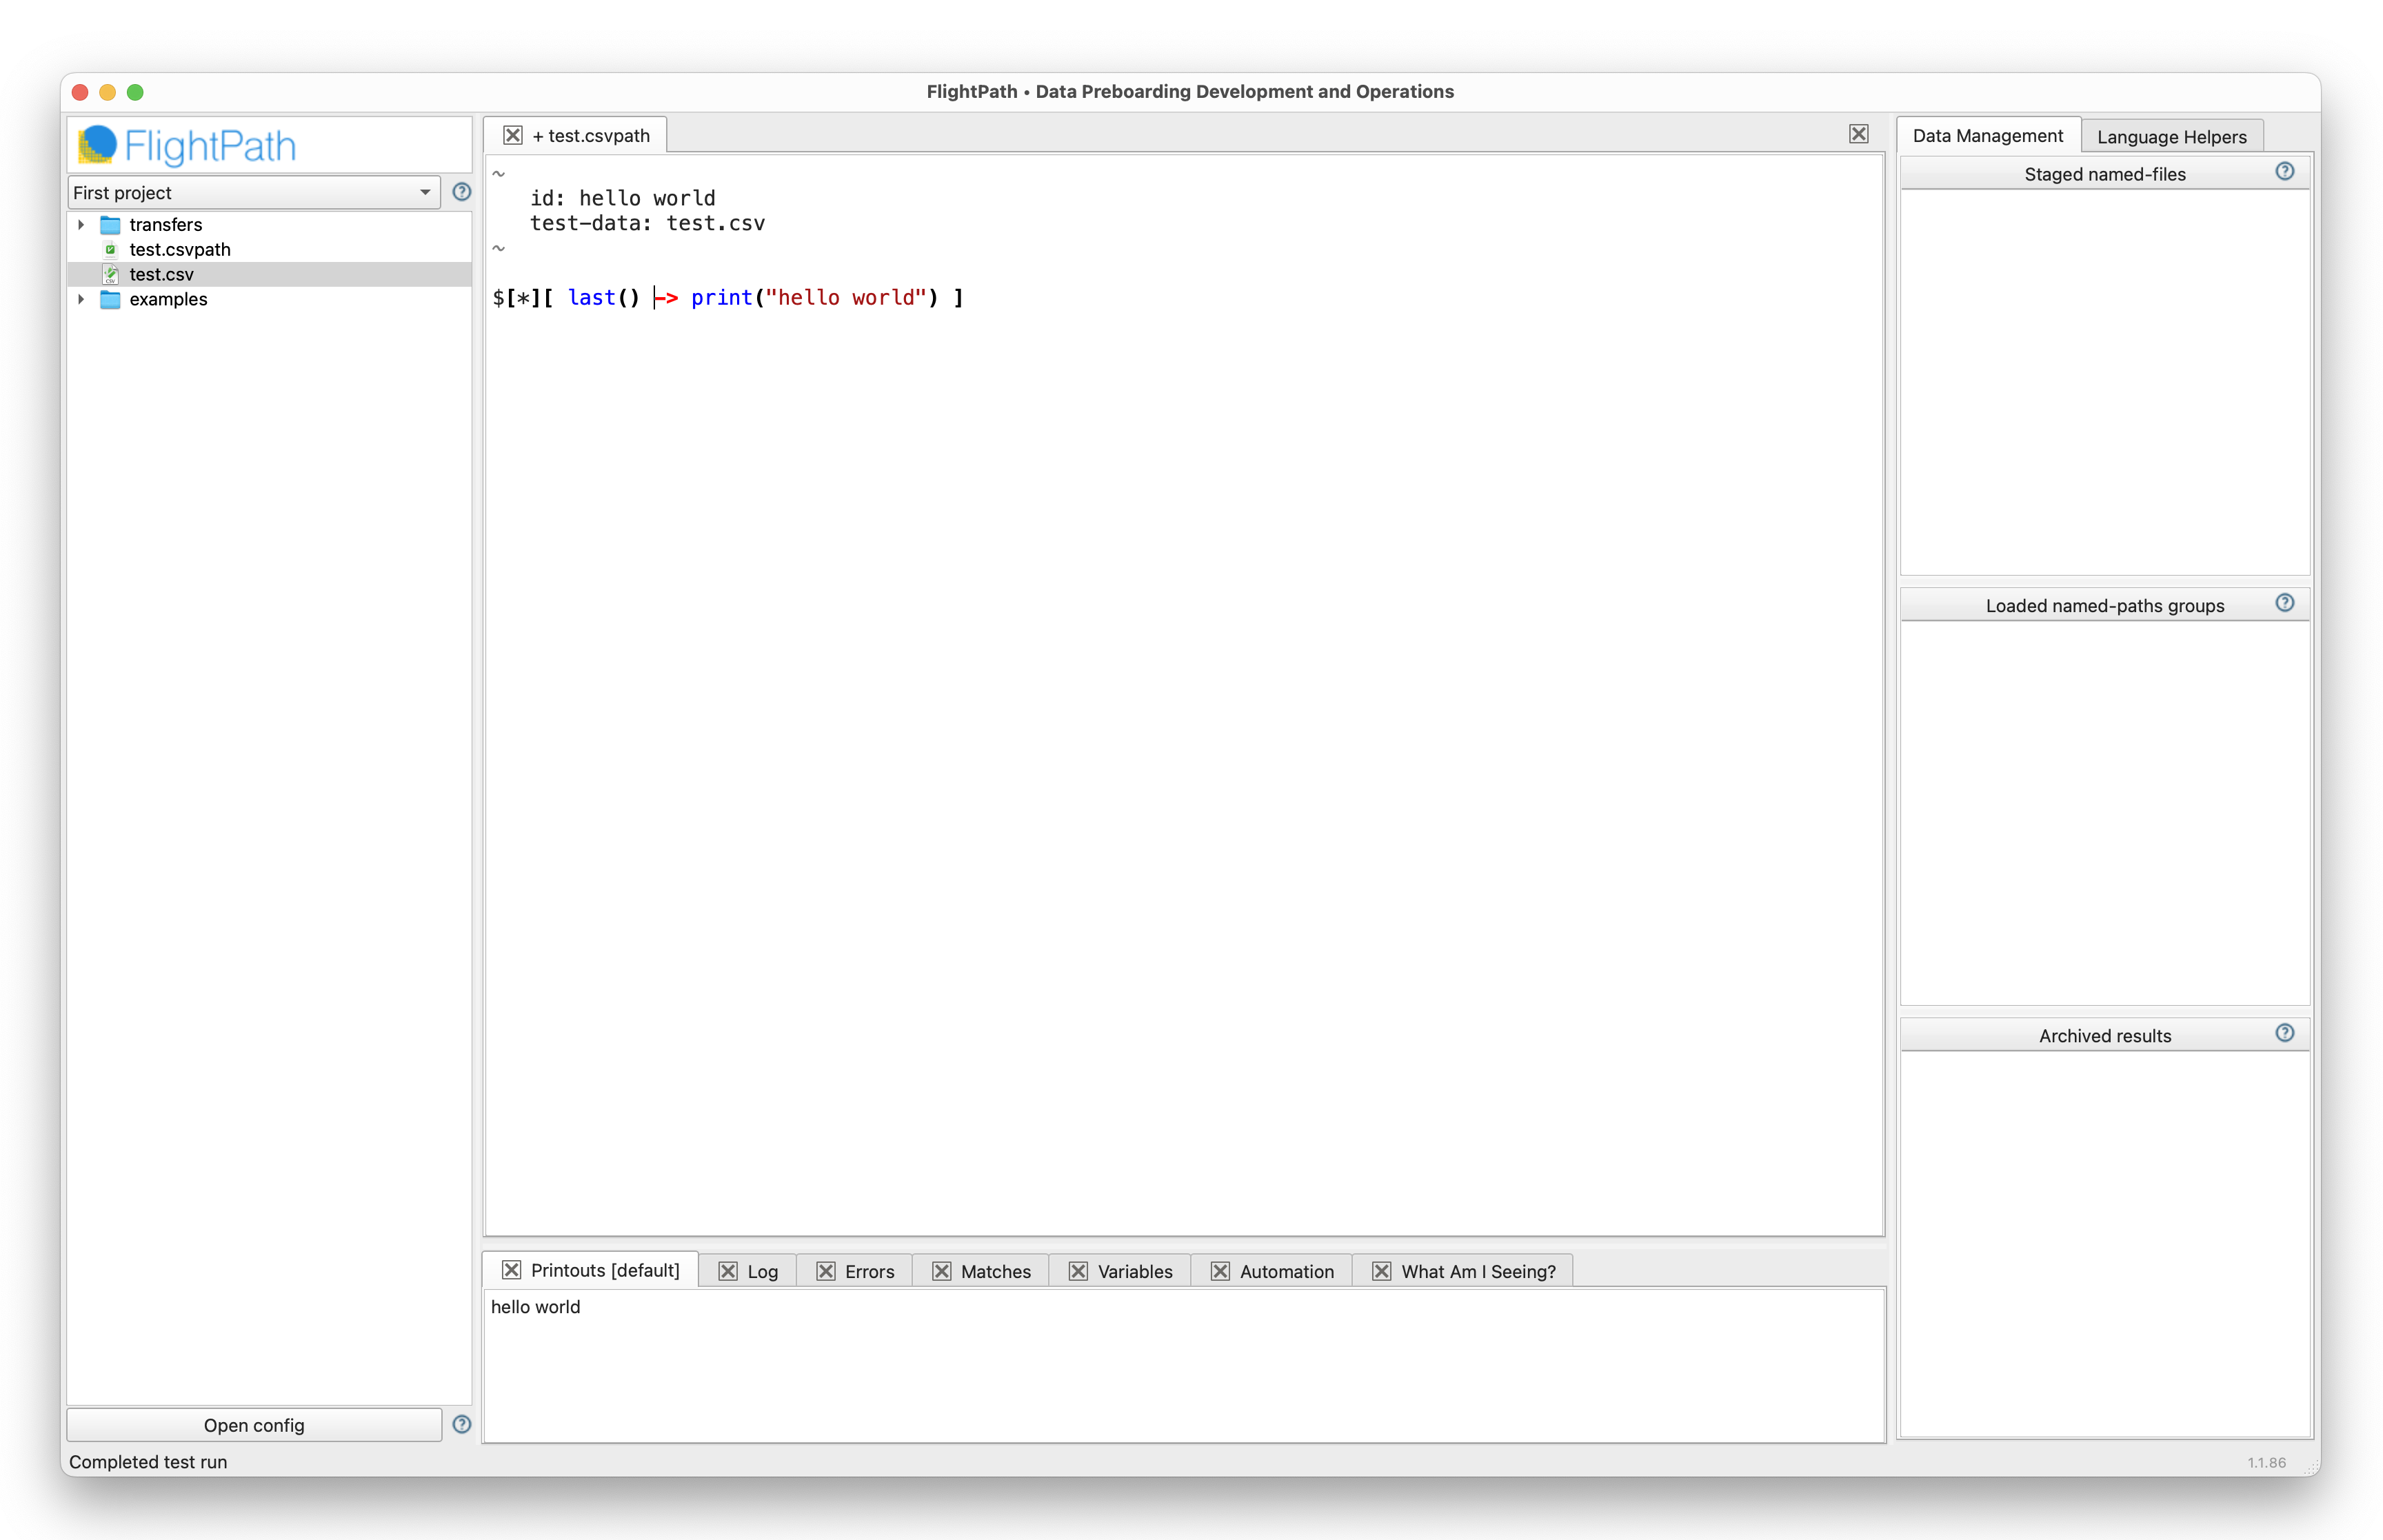The image size is (2383, 1540).
Task: Click the Open config button
Action: pos(254,1425)
